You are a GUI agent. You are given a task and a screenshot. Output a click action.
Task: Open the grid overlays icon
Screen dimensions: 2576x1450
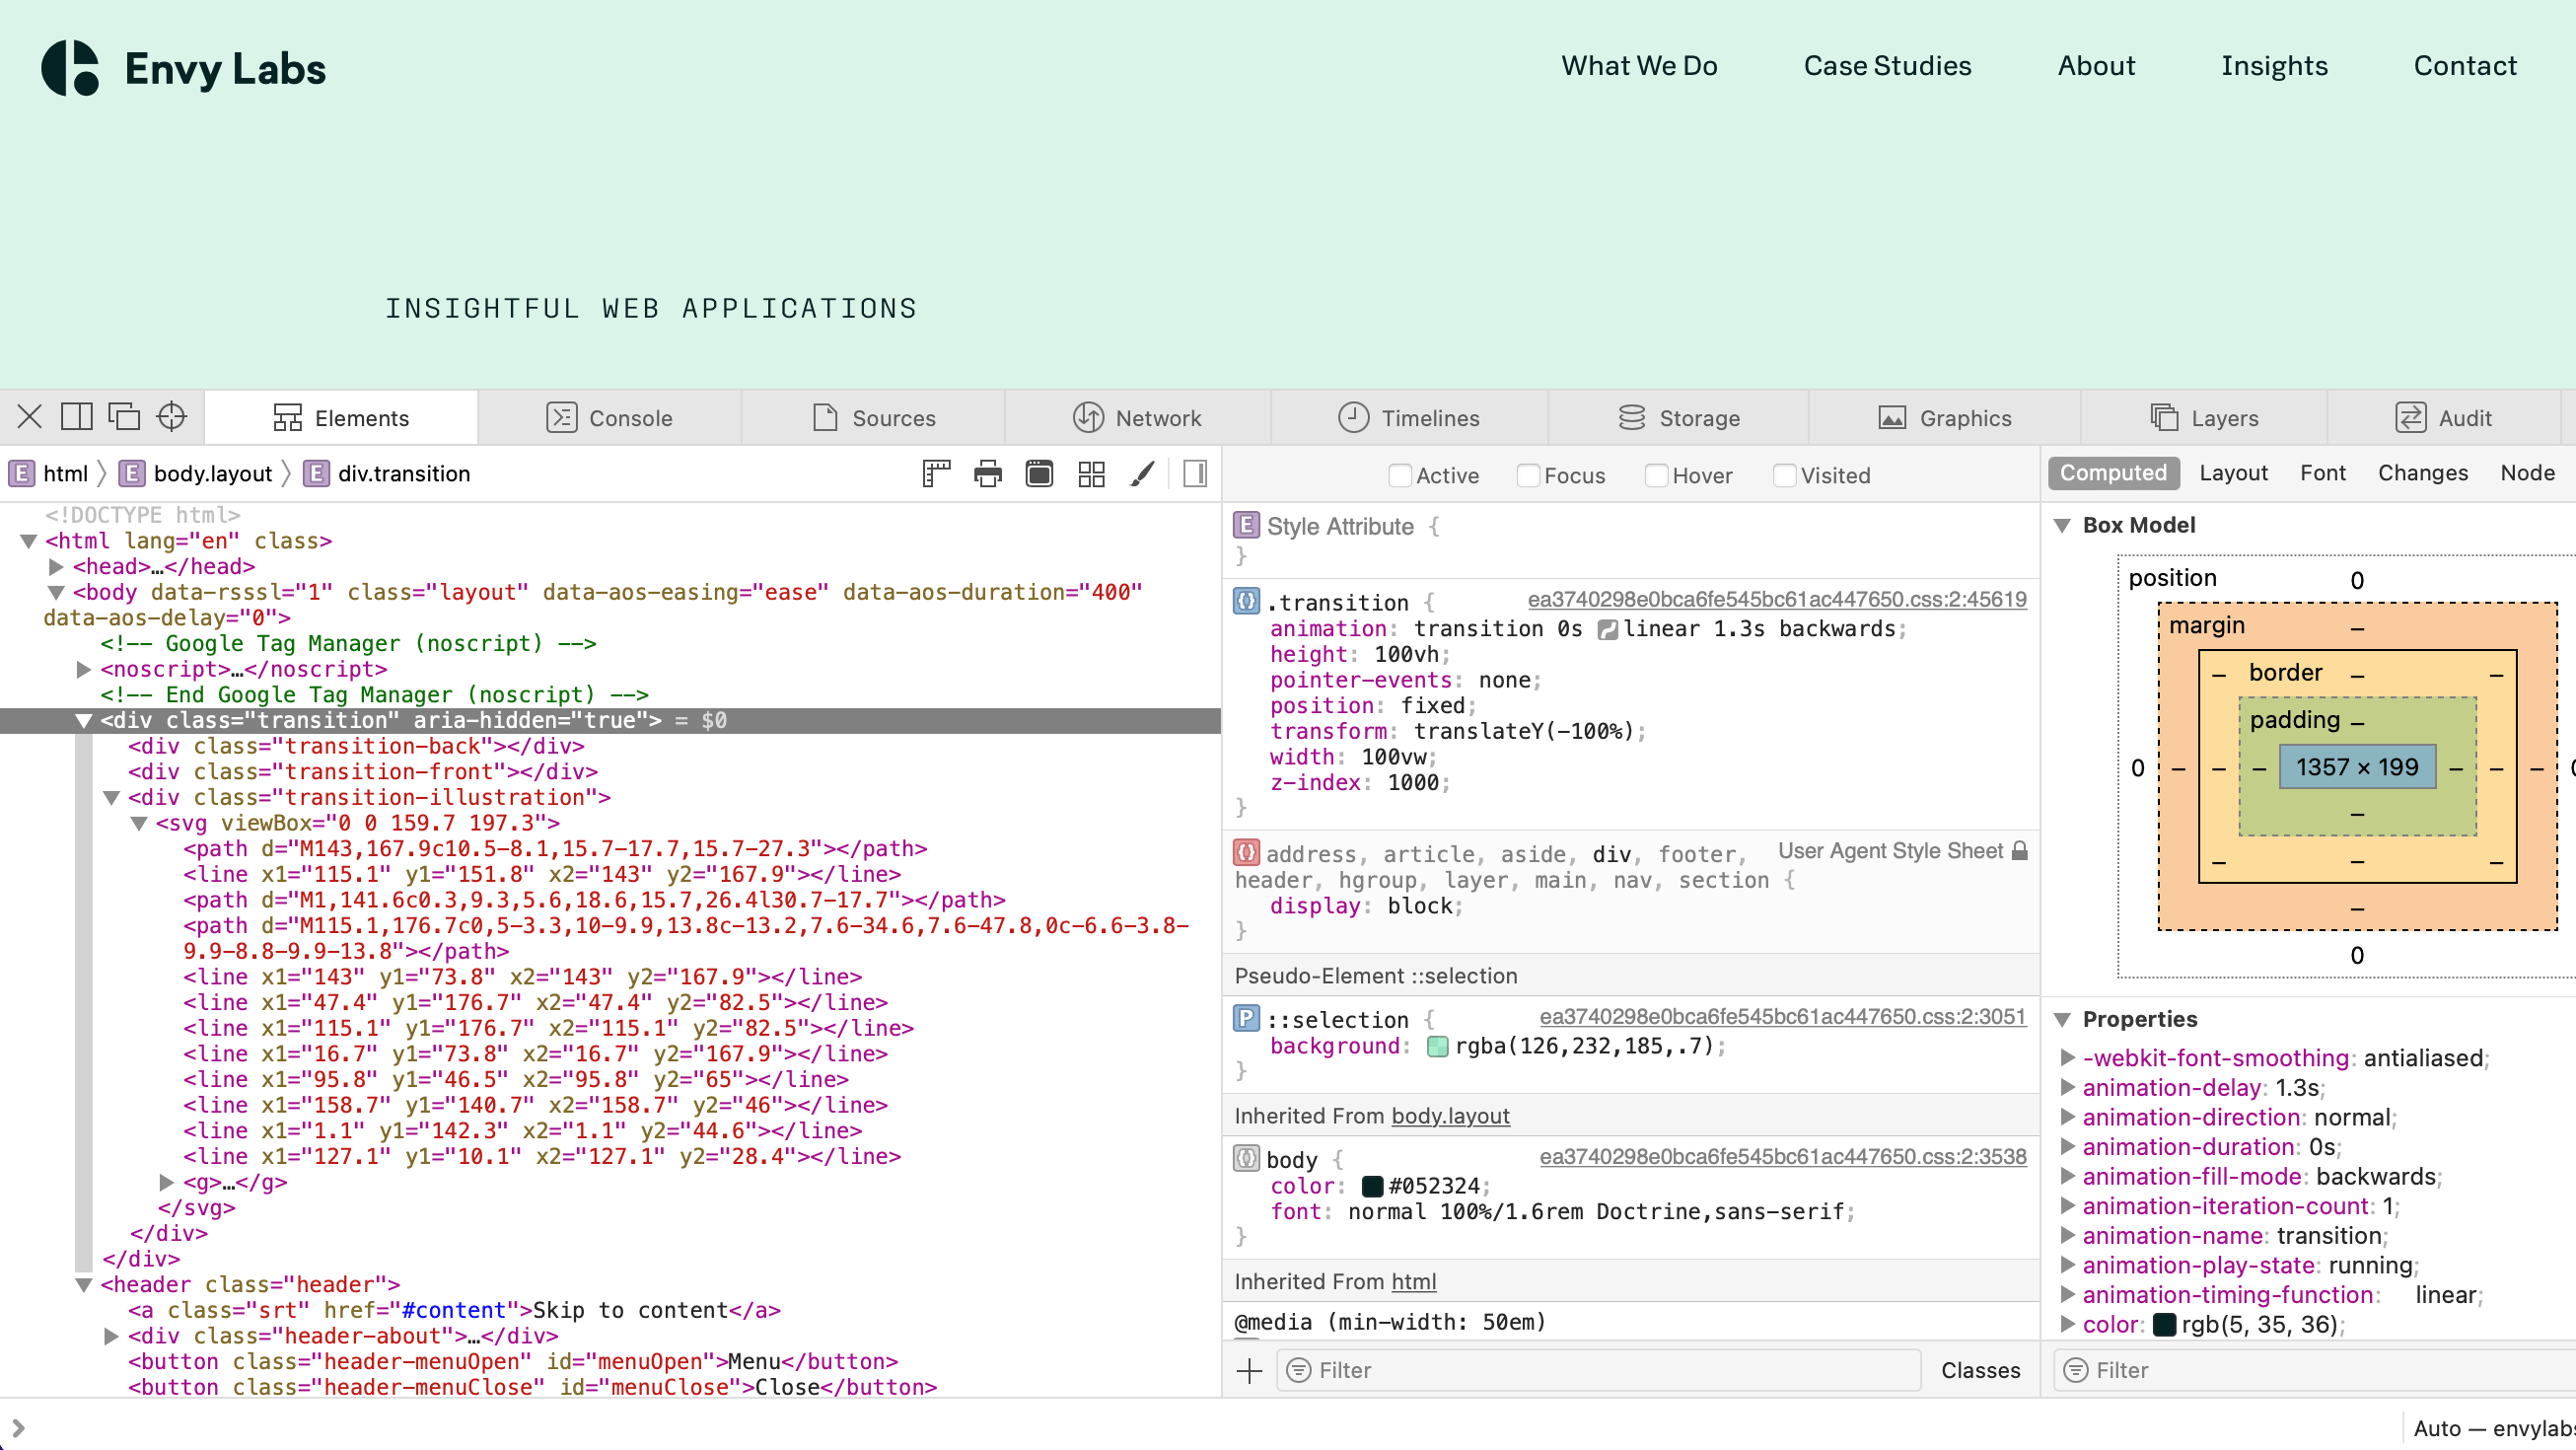click(1091, 473)
